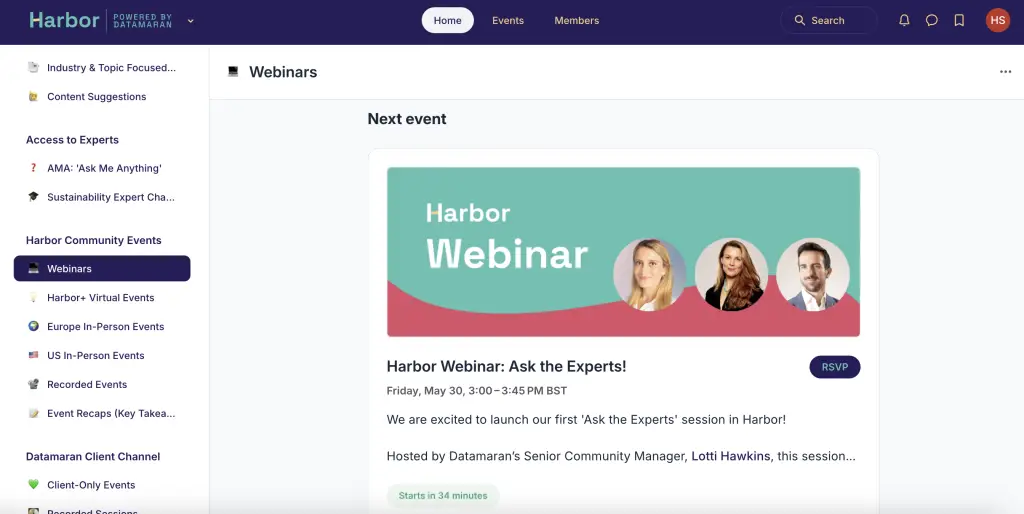Click the green heart icon
The width and height of the screenshot is (1024, 514).
click(x=33, y=484)
